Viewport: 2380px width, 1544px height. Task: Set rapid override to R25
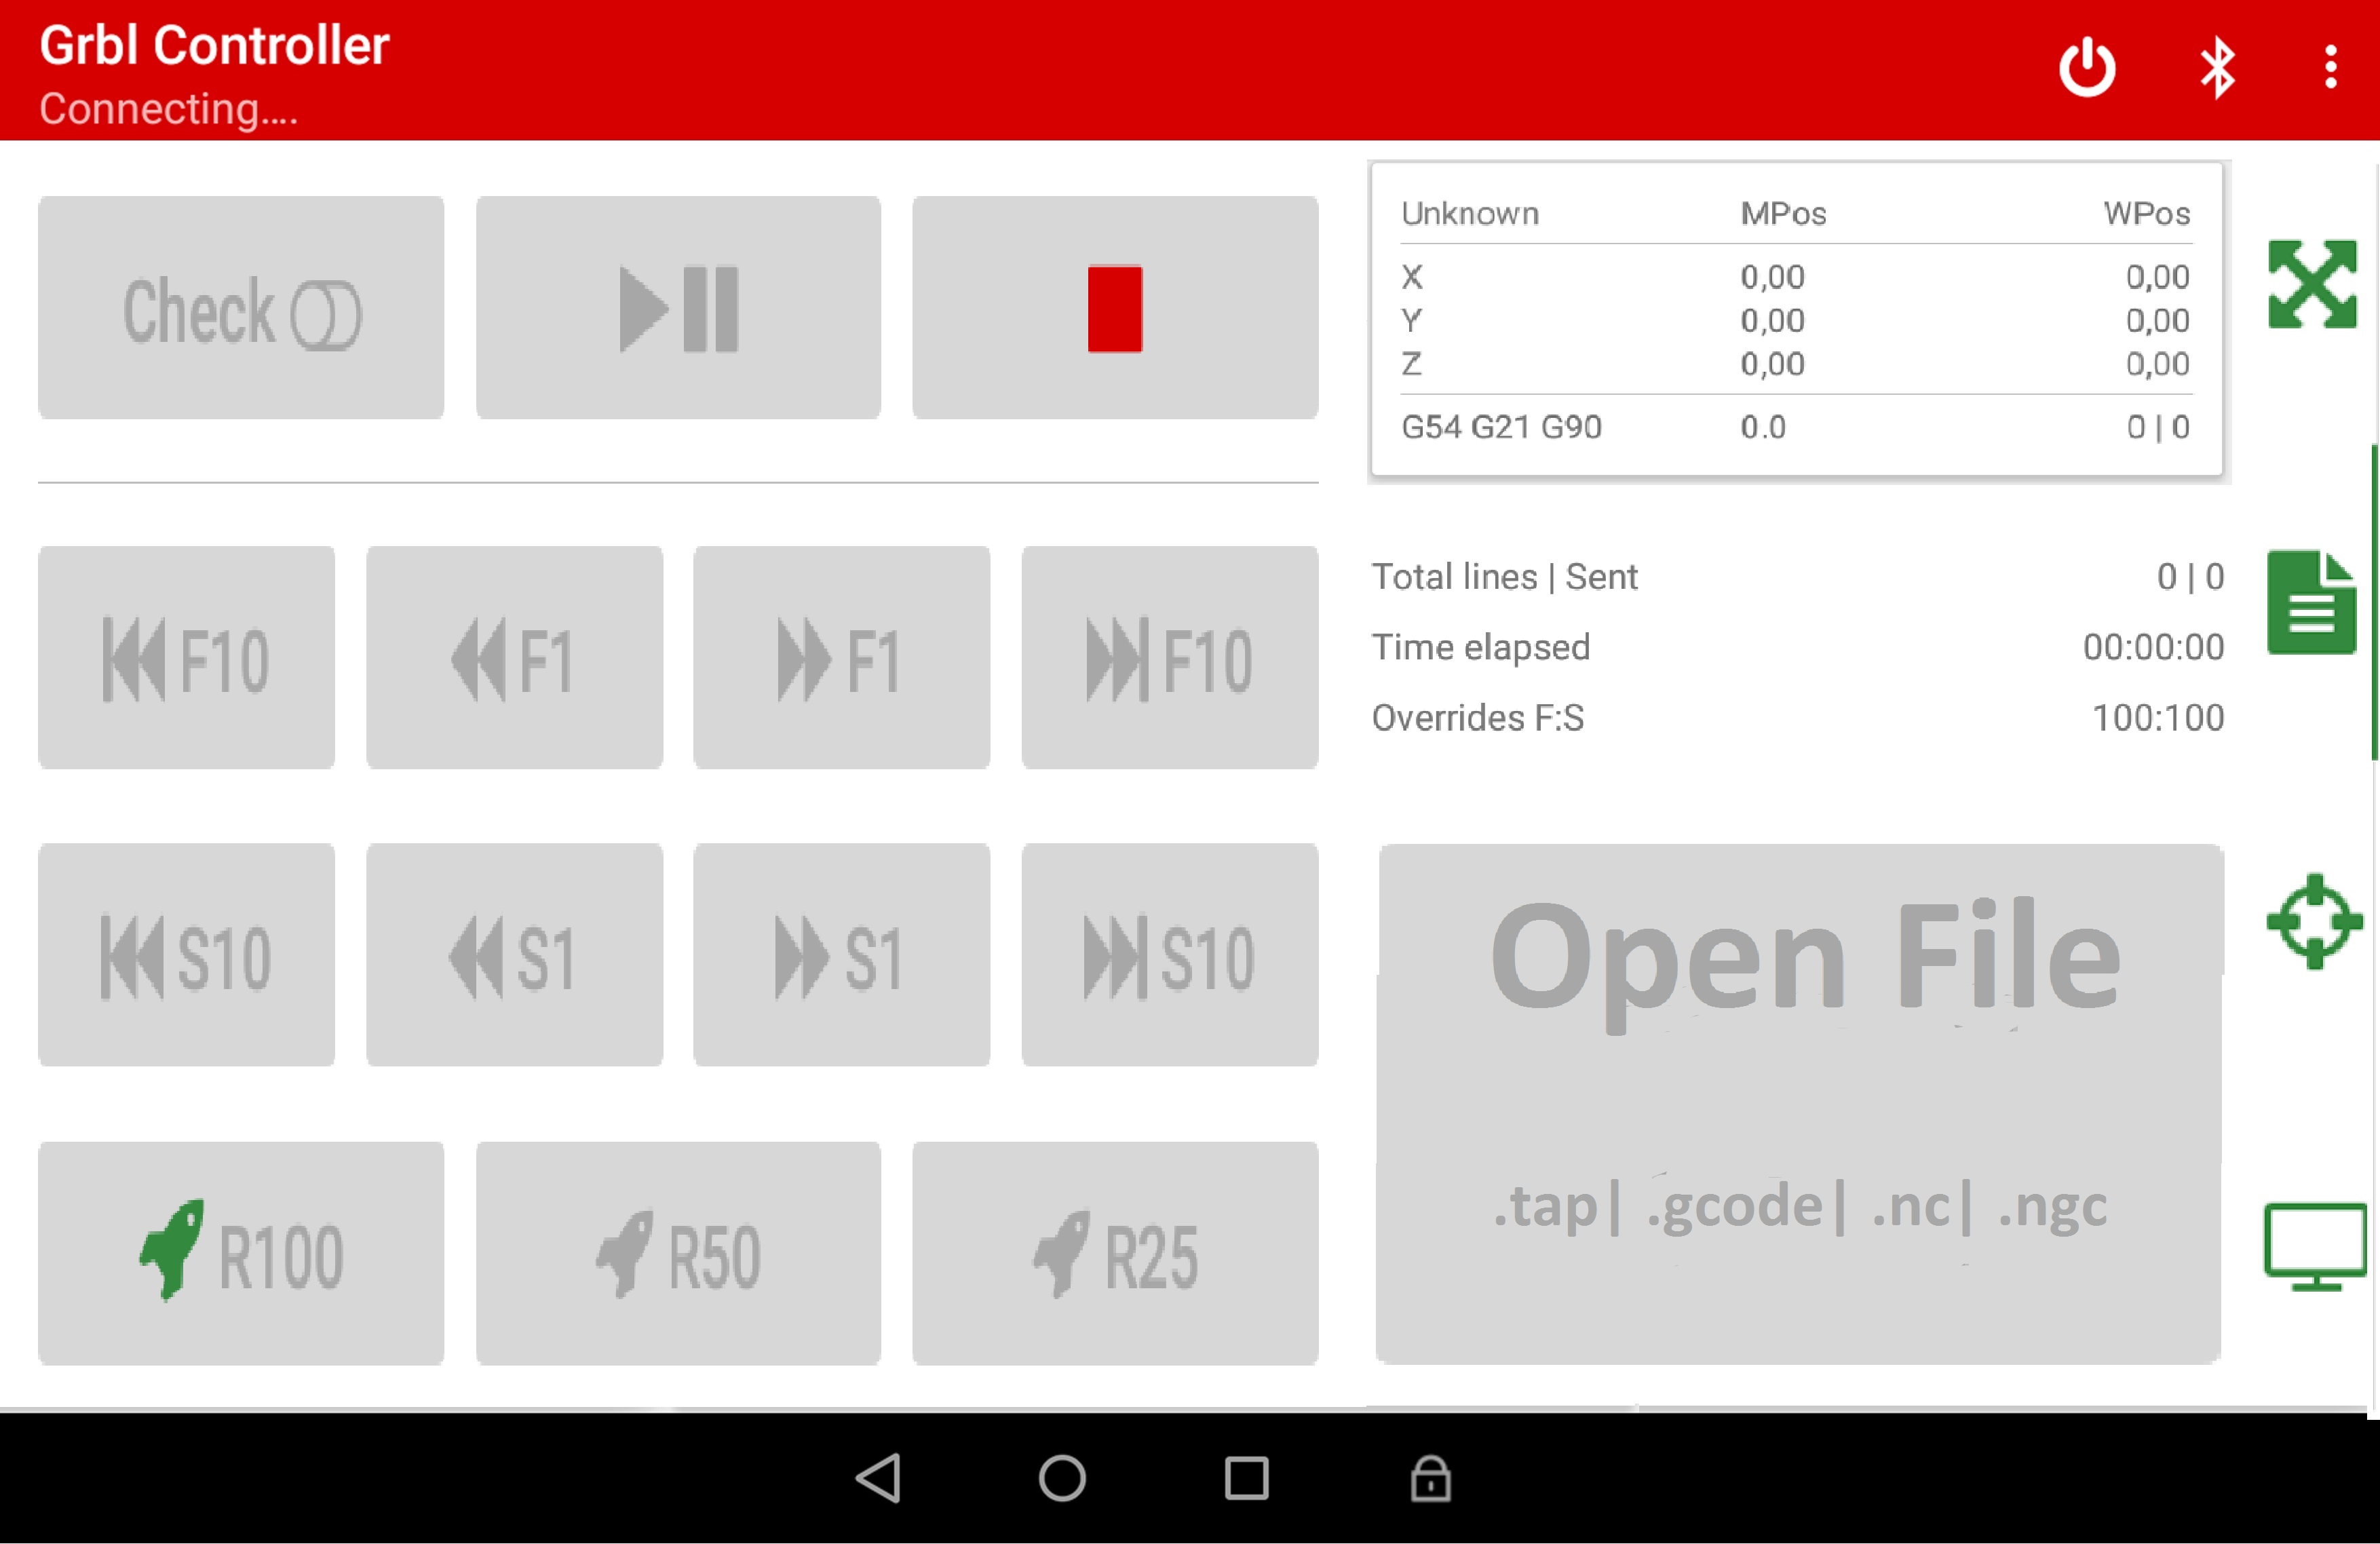point(1115,1253)
